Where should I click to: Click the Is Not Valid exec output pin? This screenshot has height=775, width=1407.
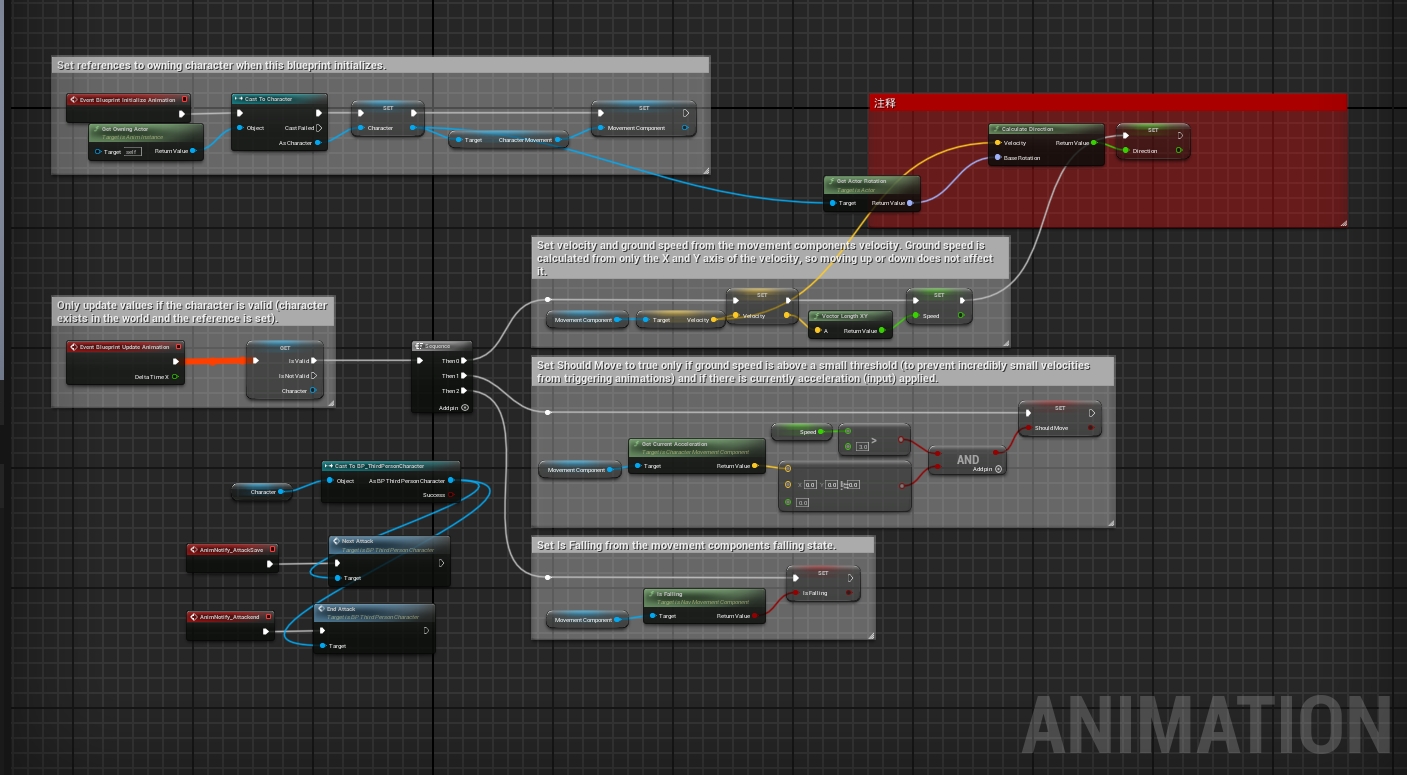click(314, 376)
